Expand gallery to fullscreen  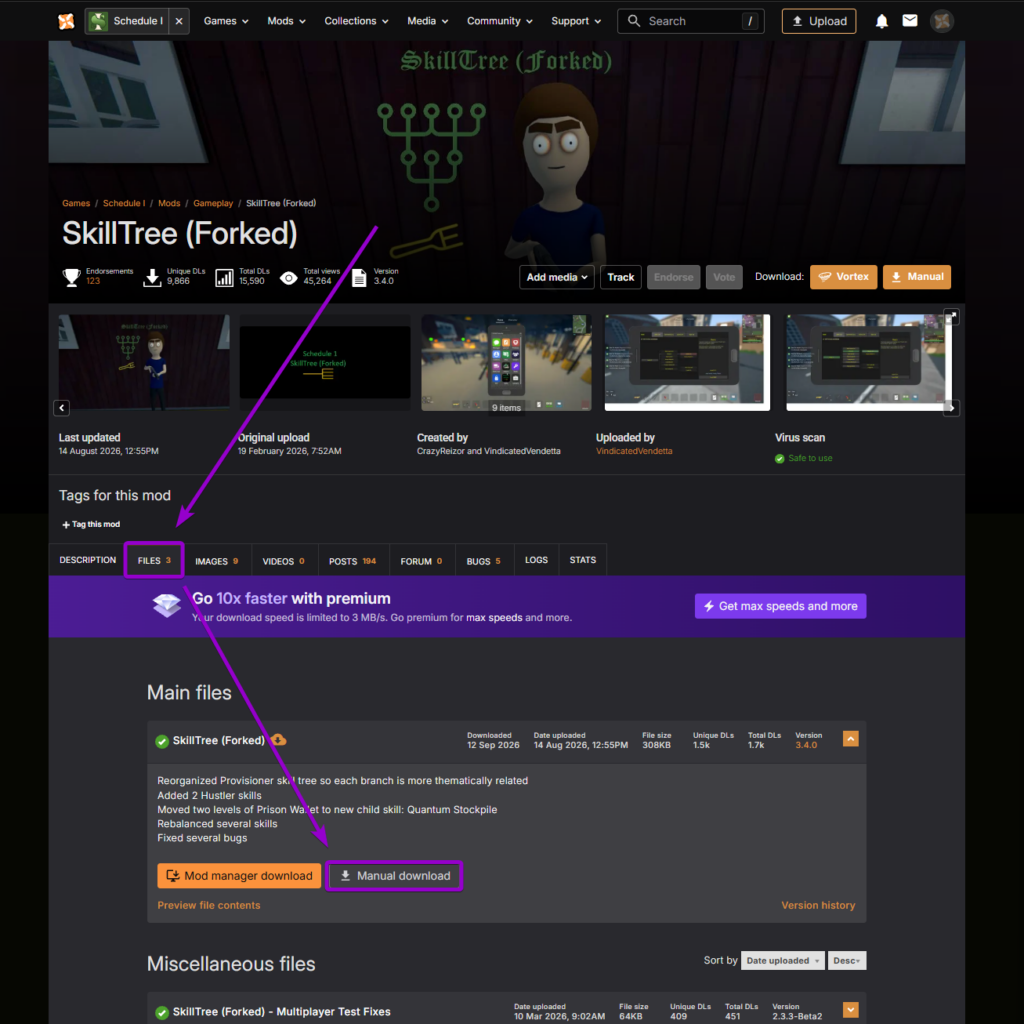tap(951, 317)
